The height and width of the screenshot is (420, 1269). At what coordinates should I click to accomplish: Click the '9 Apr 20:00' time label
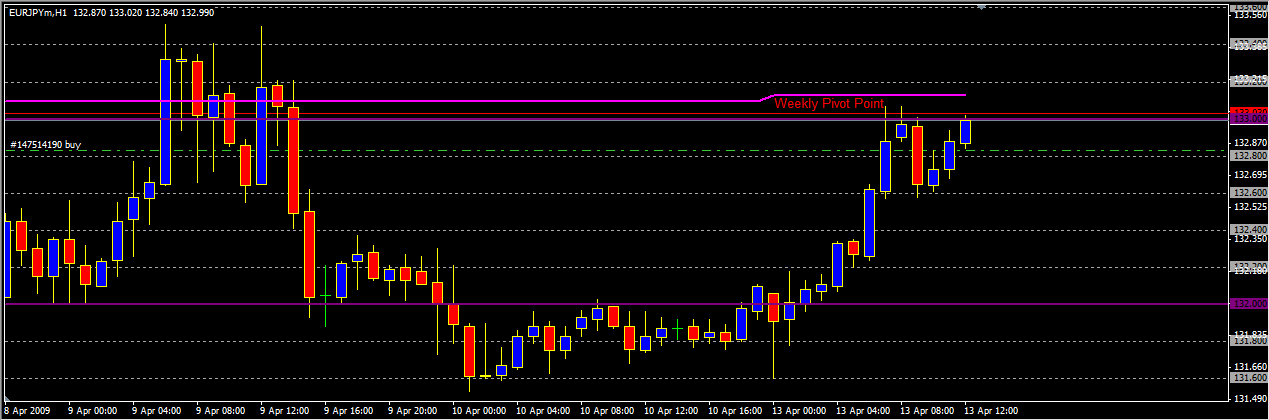pyautogui.click(x=412, y=411)
